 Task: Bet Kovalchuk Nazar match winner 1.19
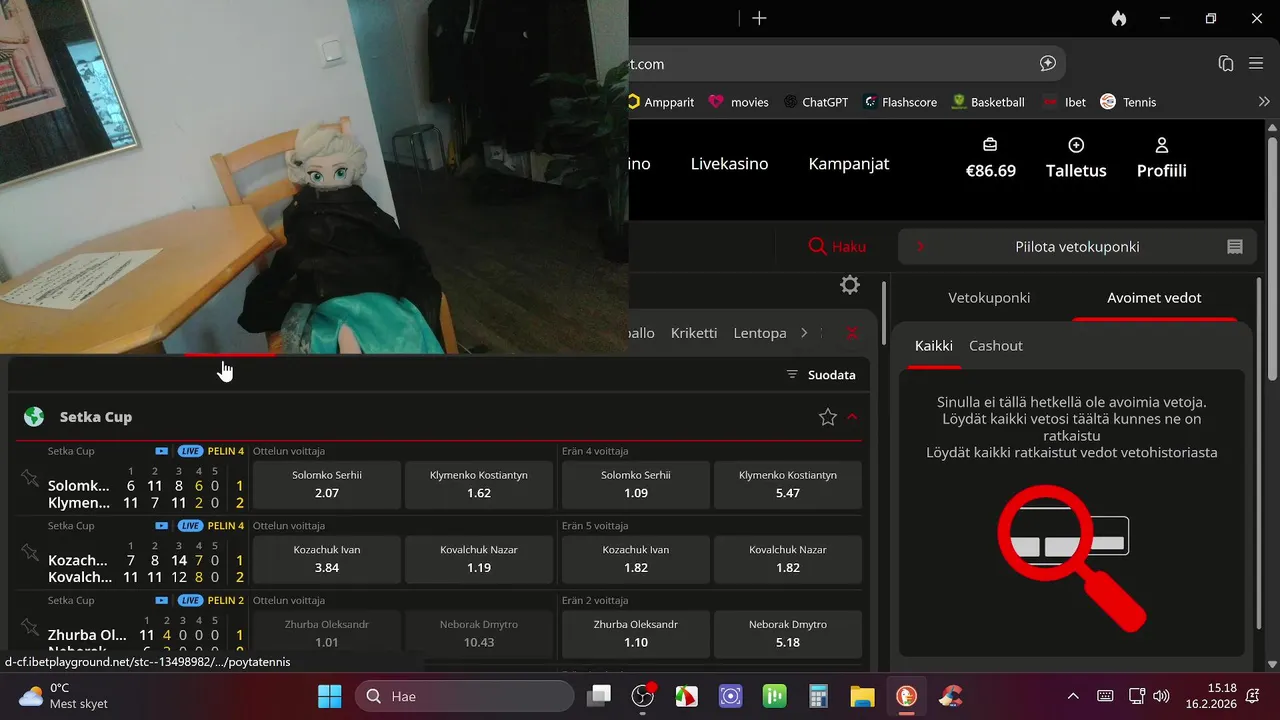click(x=479, y=559)
